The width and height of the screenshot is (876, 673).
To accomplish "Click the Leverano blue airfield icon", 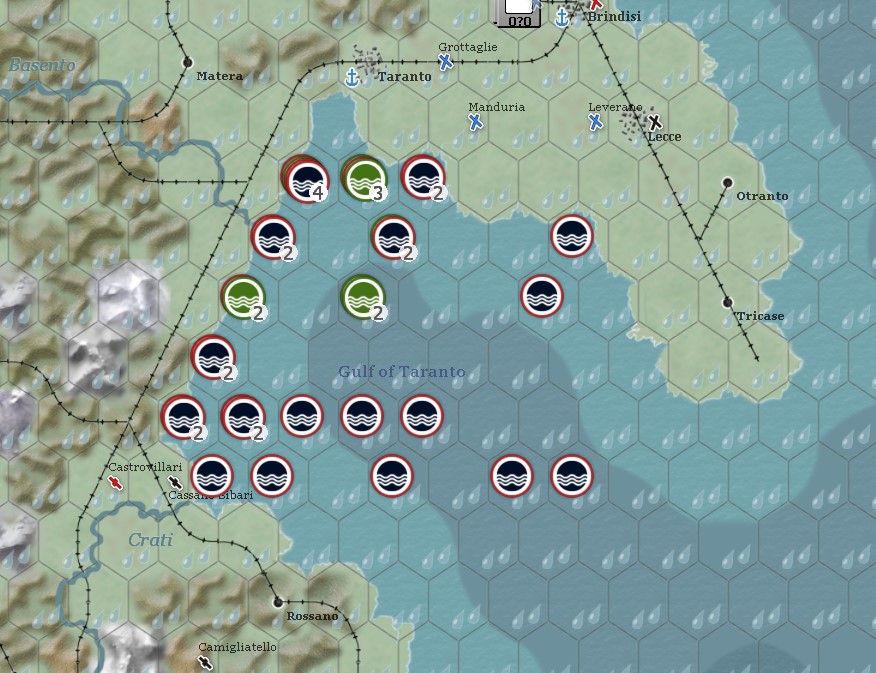I will [596, 121].
